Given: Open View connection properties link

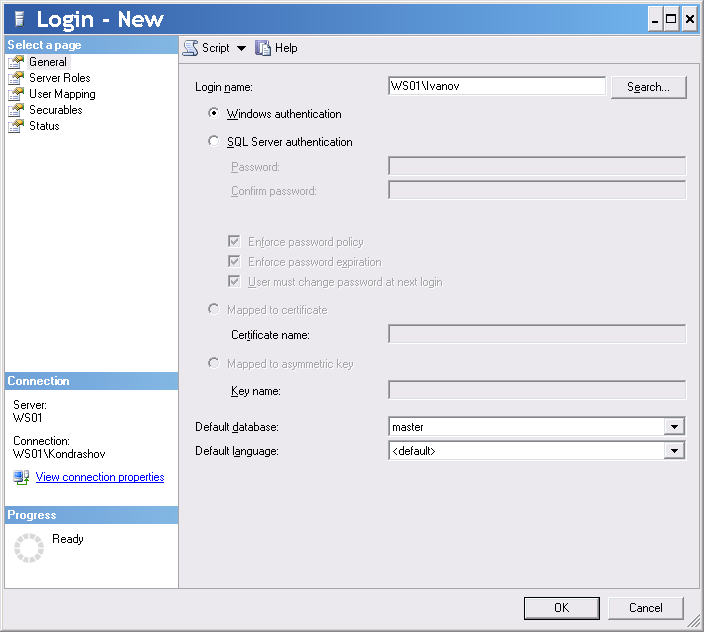Looking at the screenshot, I should click(100, 477).
